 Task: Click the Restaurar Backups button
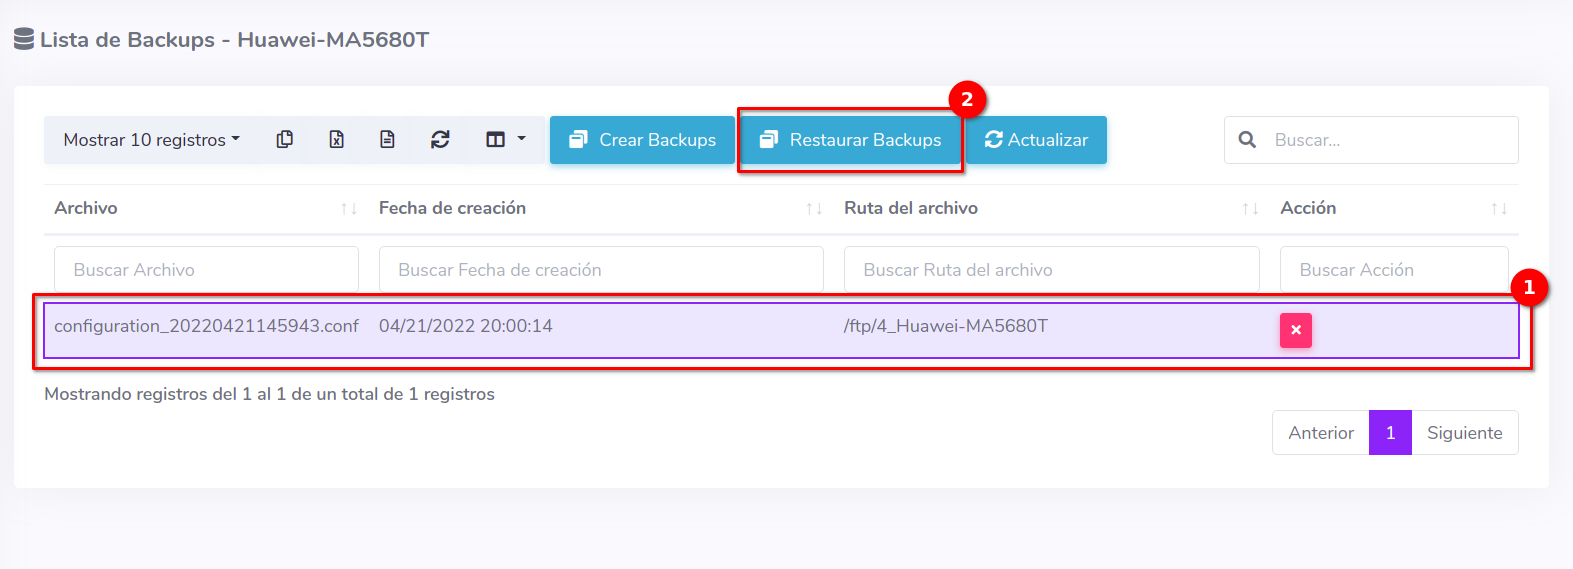coord(850,140)
